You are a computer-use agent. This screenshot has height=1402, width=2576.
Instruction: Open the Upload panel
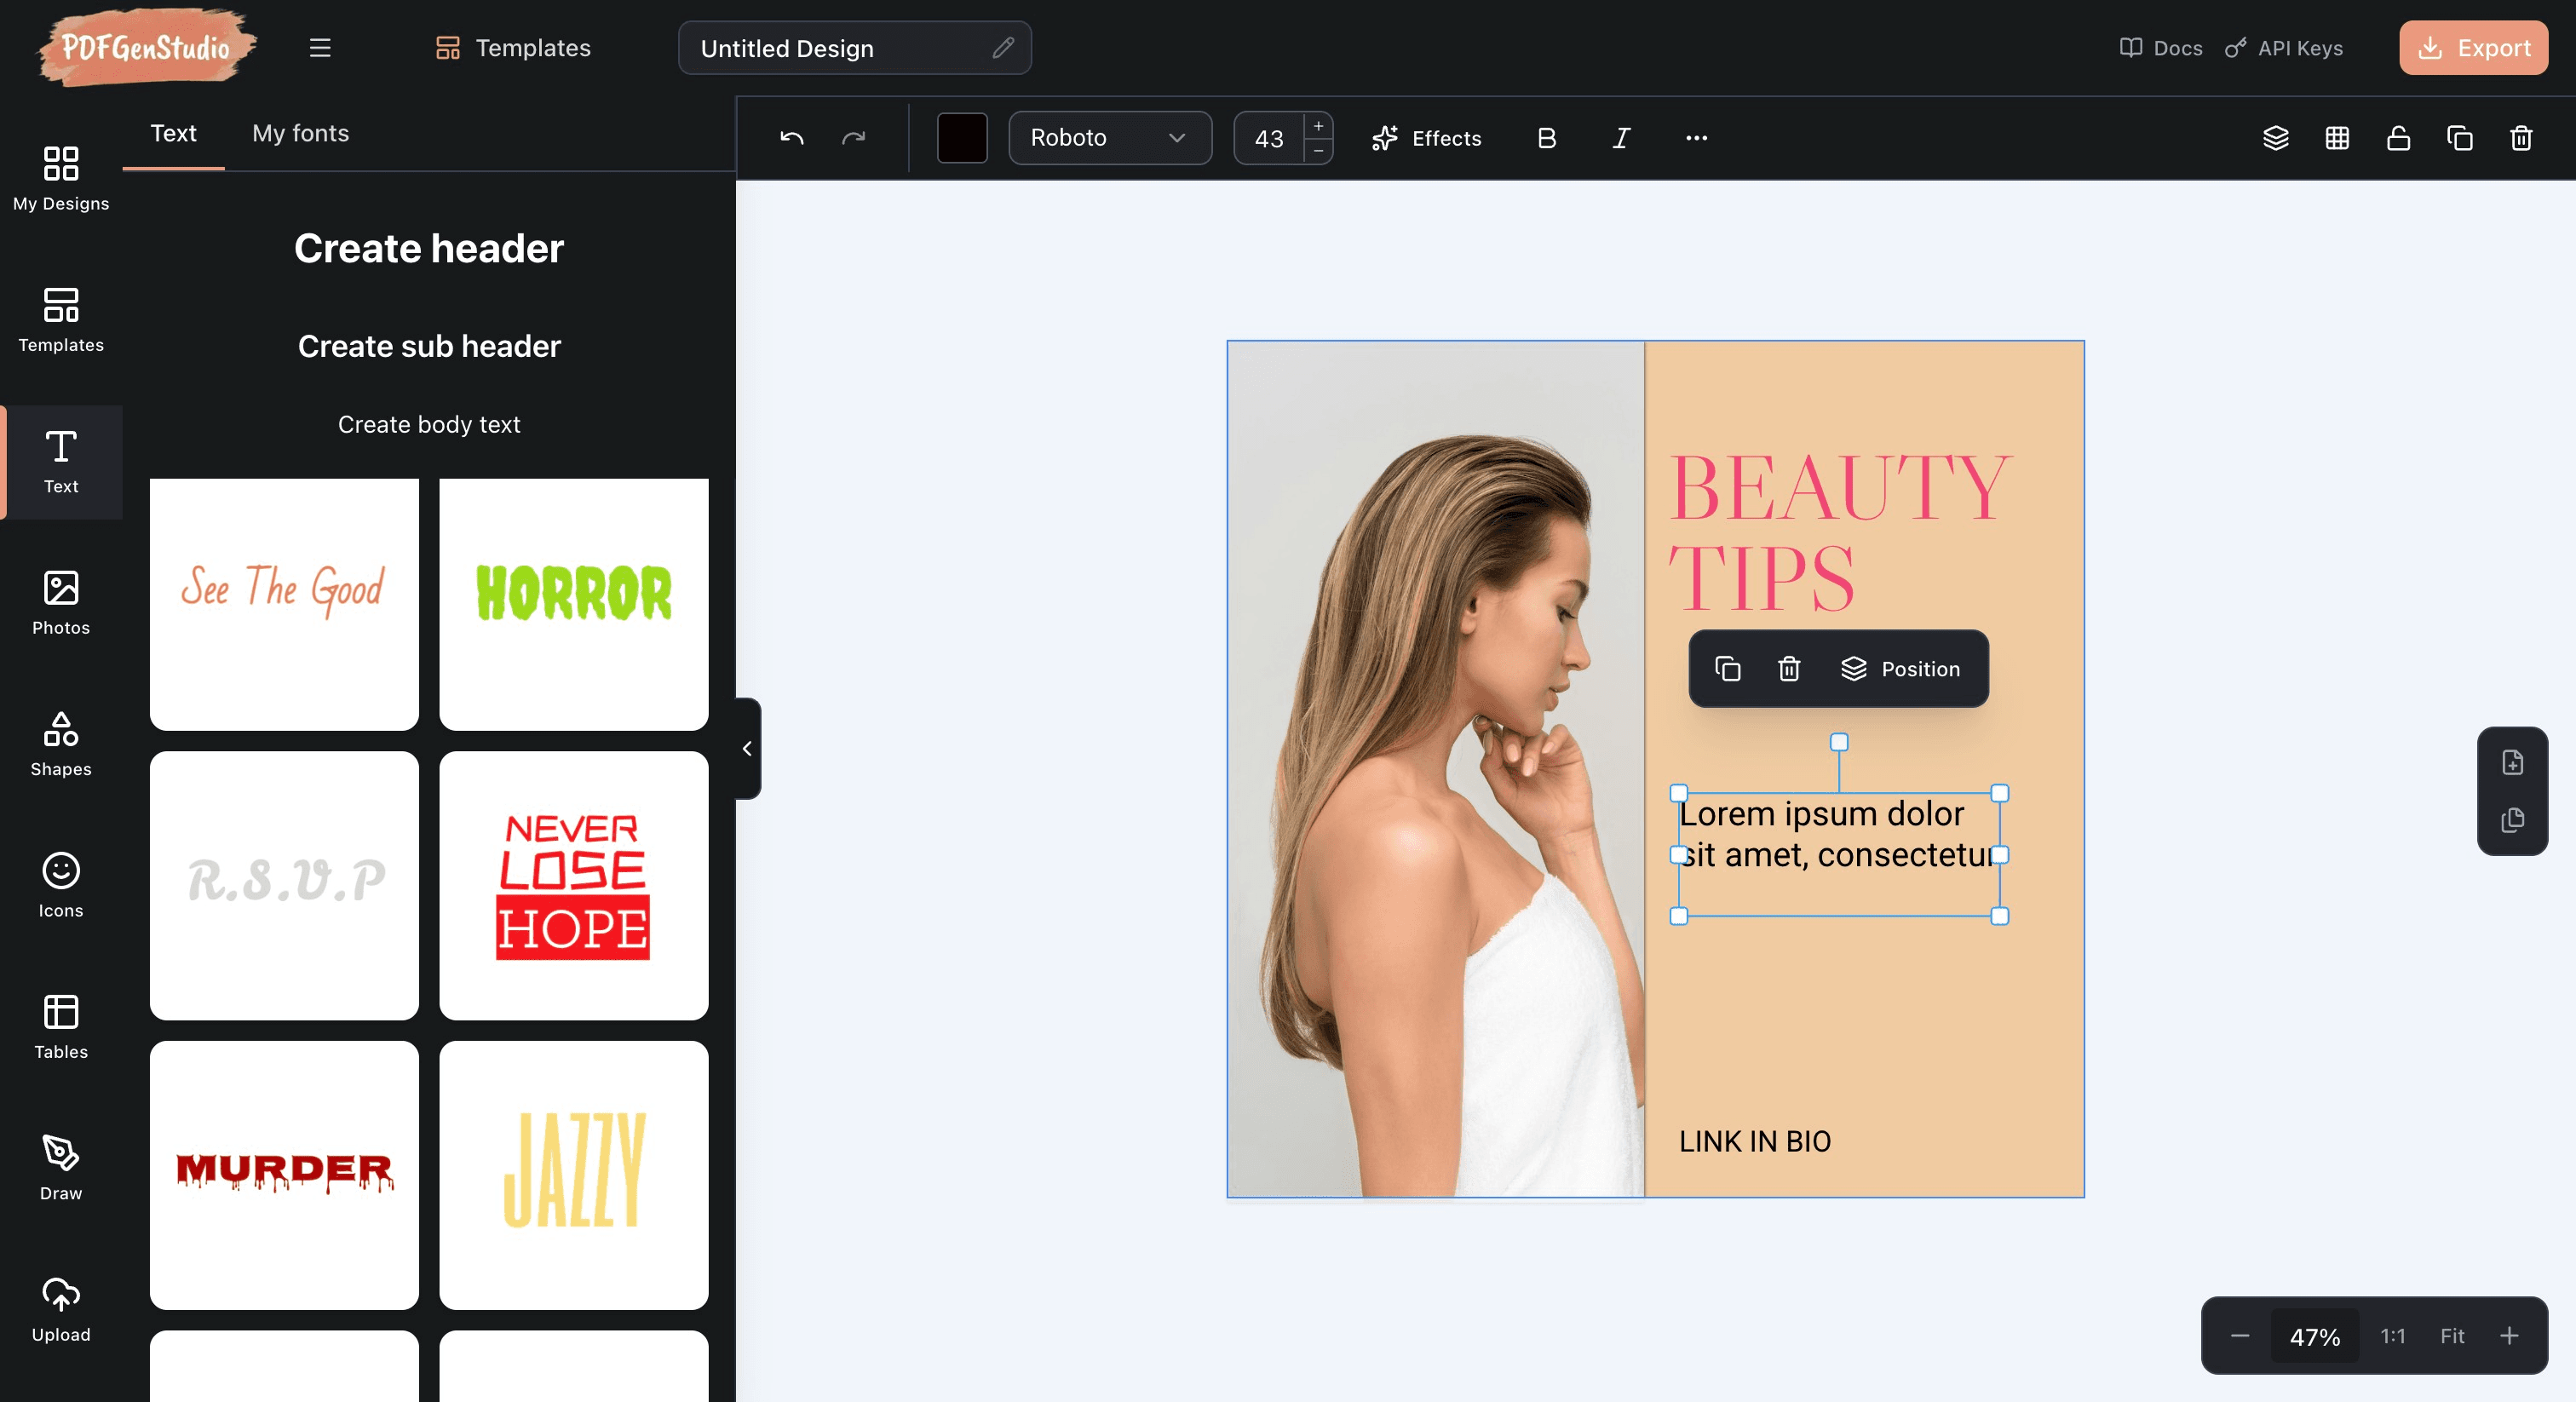coord(61,1308)
